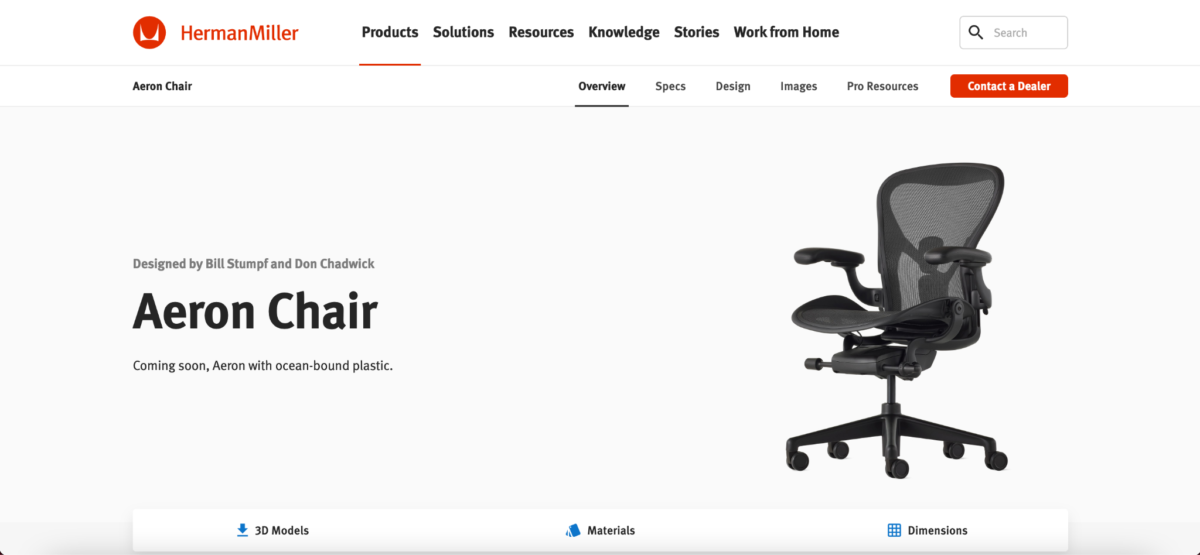Click the 3D Models download icon
Screen dimensions: 1200x555
[242, 530]
